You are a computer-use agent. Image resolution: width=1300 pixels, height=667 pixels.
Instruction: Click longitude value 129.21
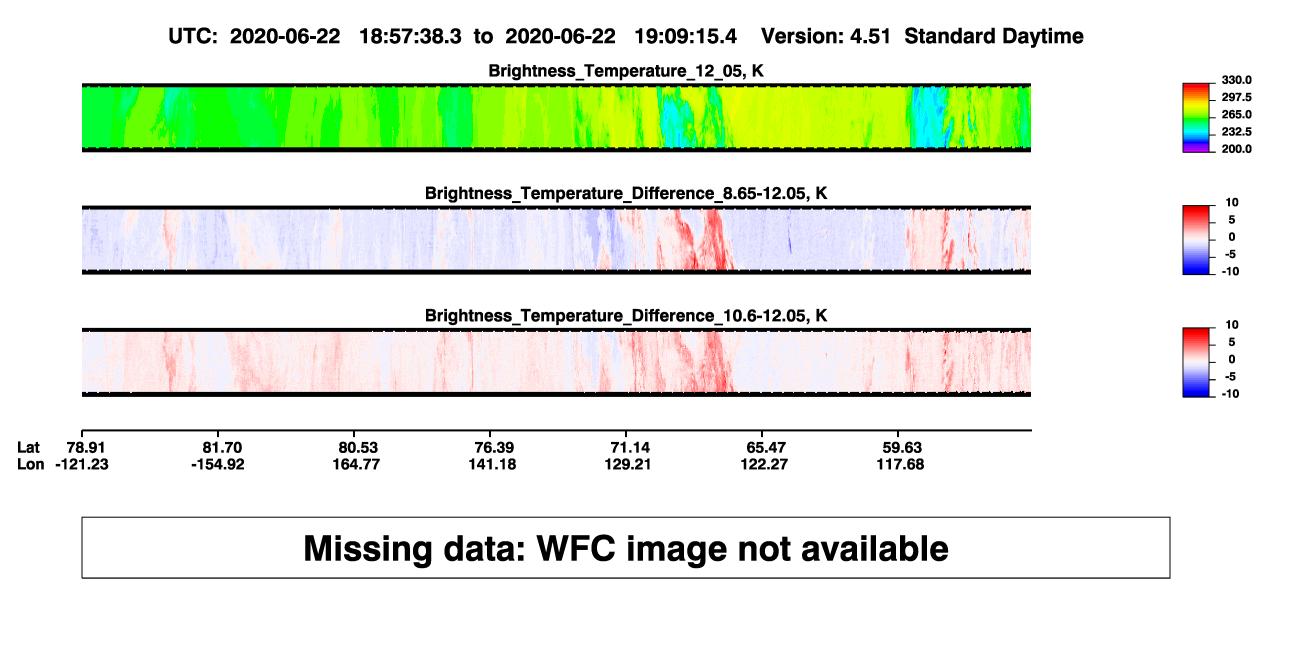(x=628, y=465)
